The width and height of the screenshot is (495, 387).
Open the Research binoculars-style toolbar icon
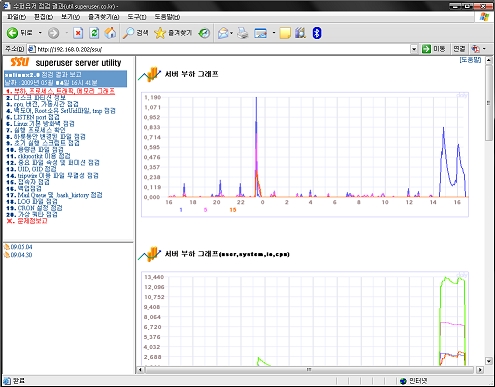click(x=300, y=33)
